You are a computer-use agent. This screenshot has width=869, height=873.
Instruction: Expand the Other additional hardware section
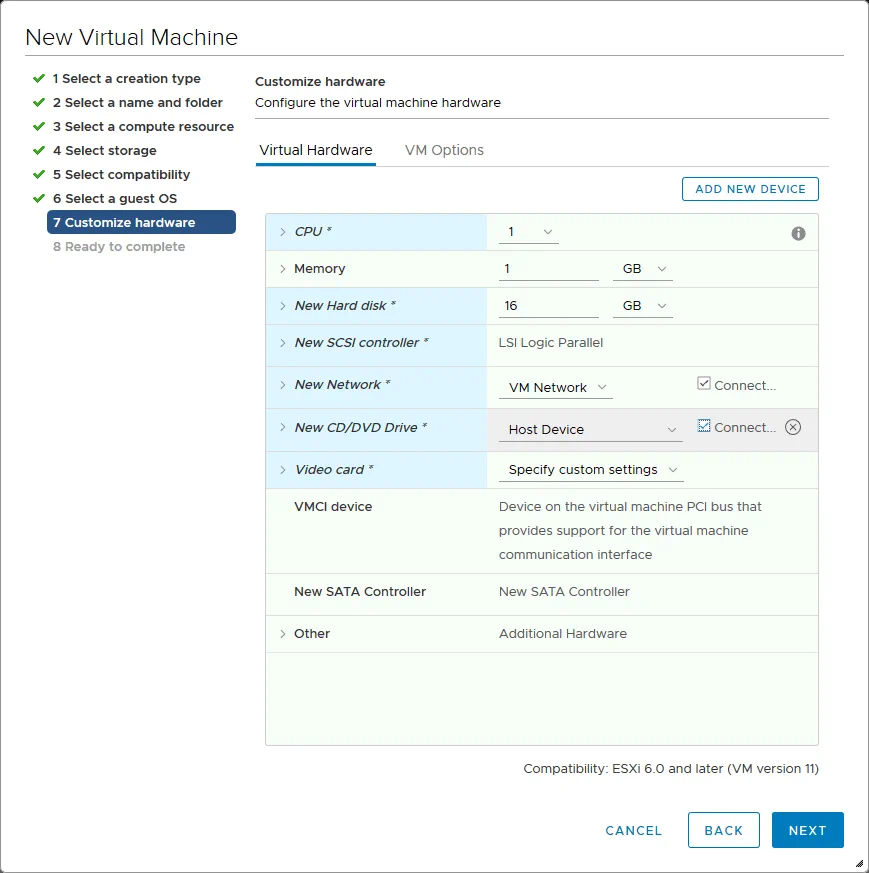coord(281,633)
